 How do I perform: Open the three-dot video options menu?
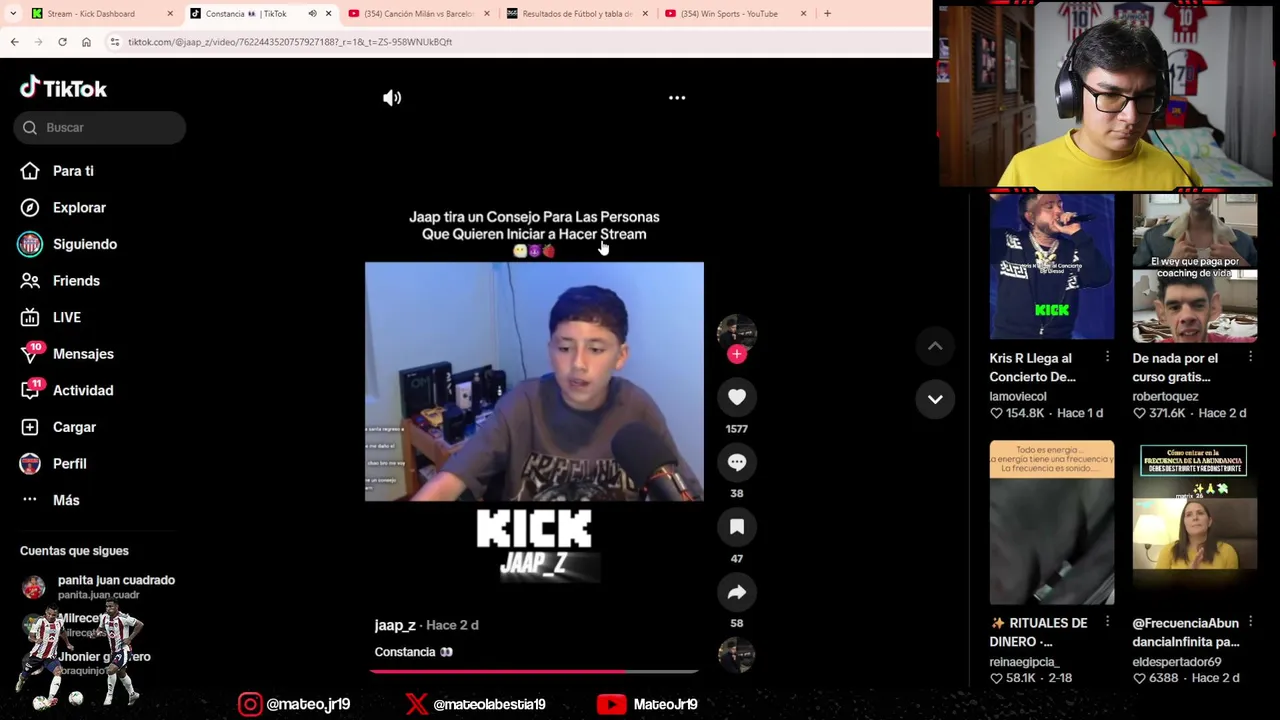point(677,98)
